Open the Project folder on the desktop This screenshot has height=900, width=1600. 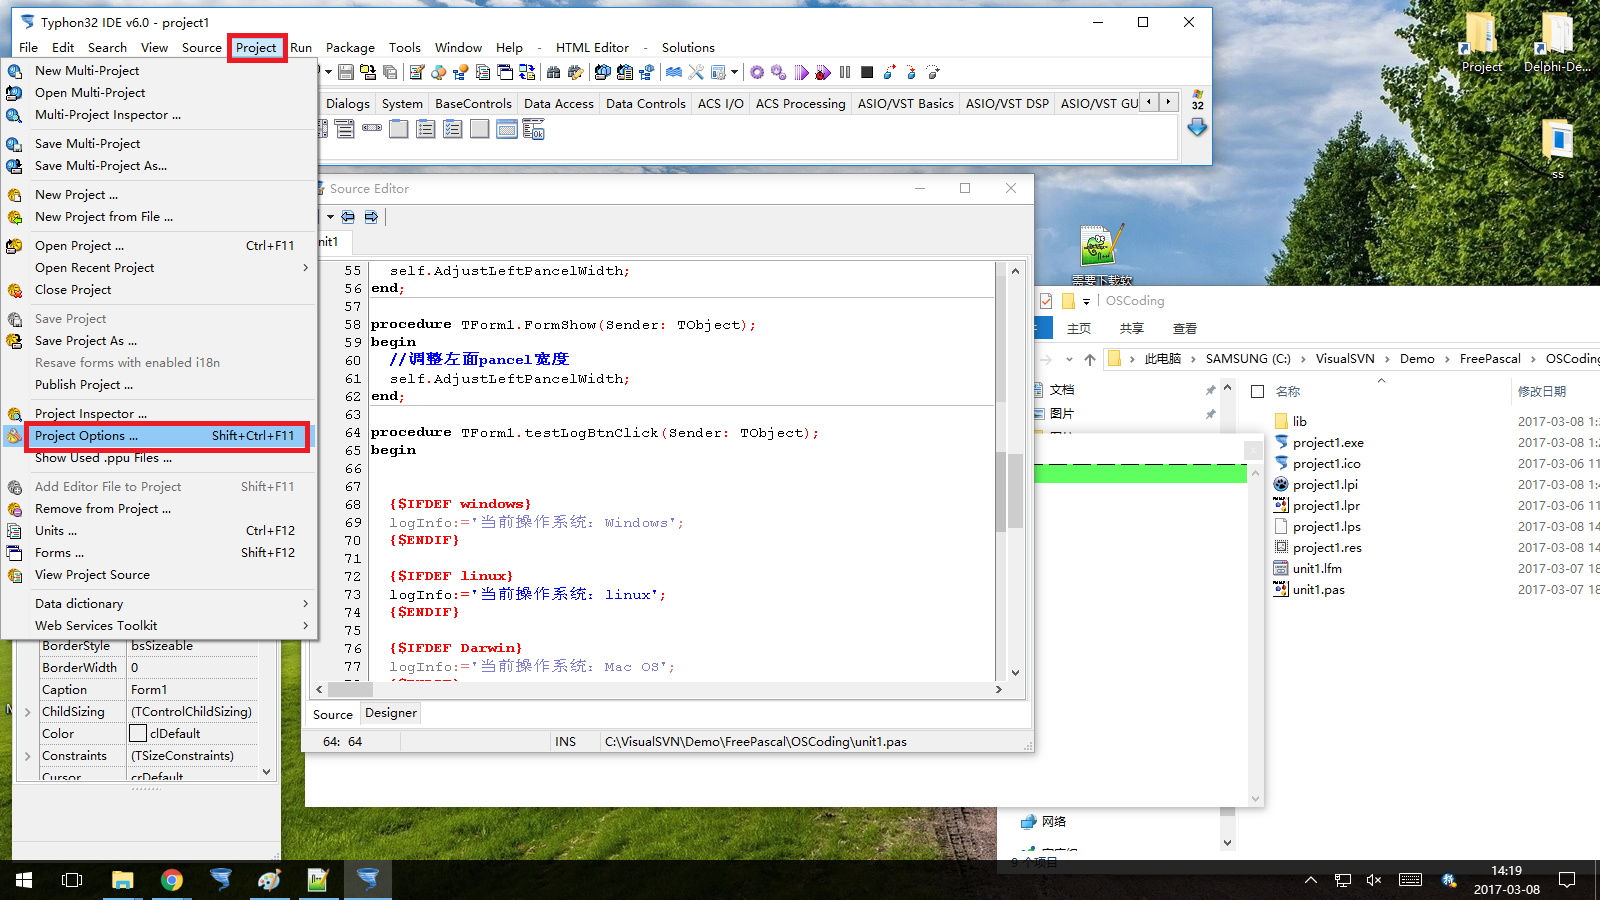(x=1481, y=43)
